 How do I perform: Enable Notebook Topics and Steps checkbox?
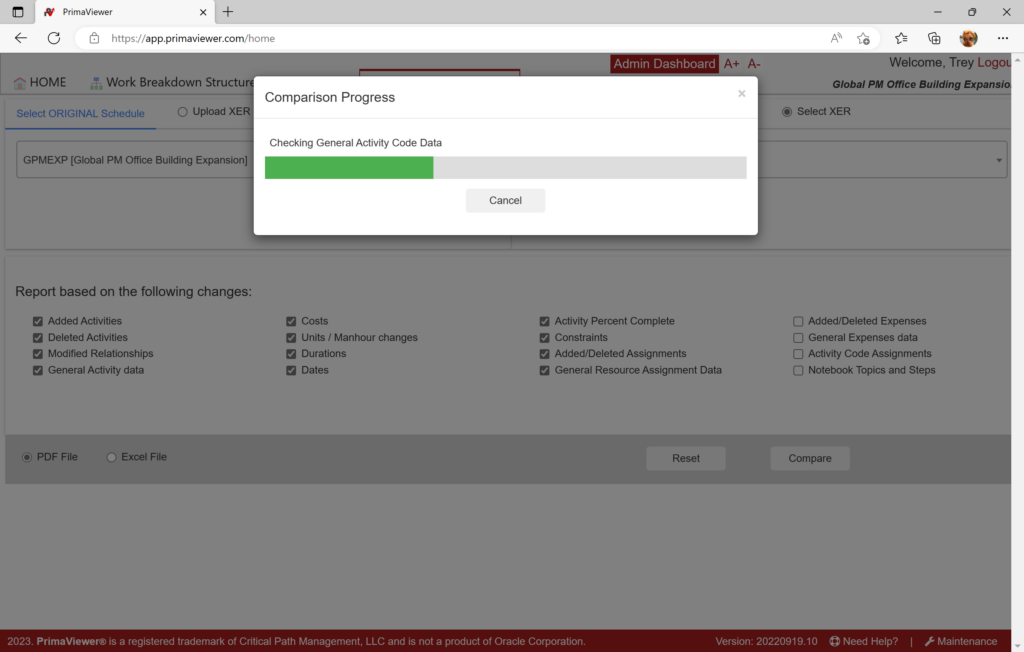[x=798, y=370]
